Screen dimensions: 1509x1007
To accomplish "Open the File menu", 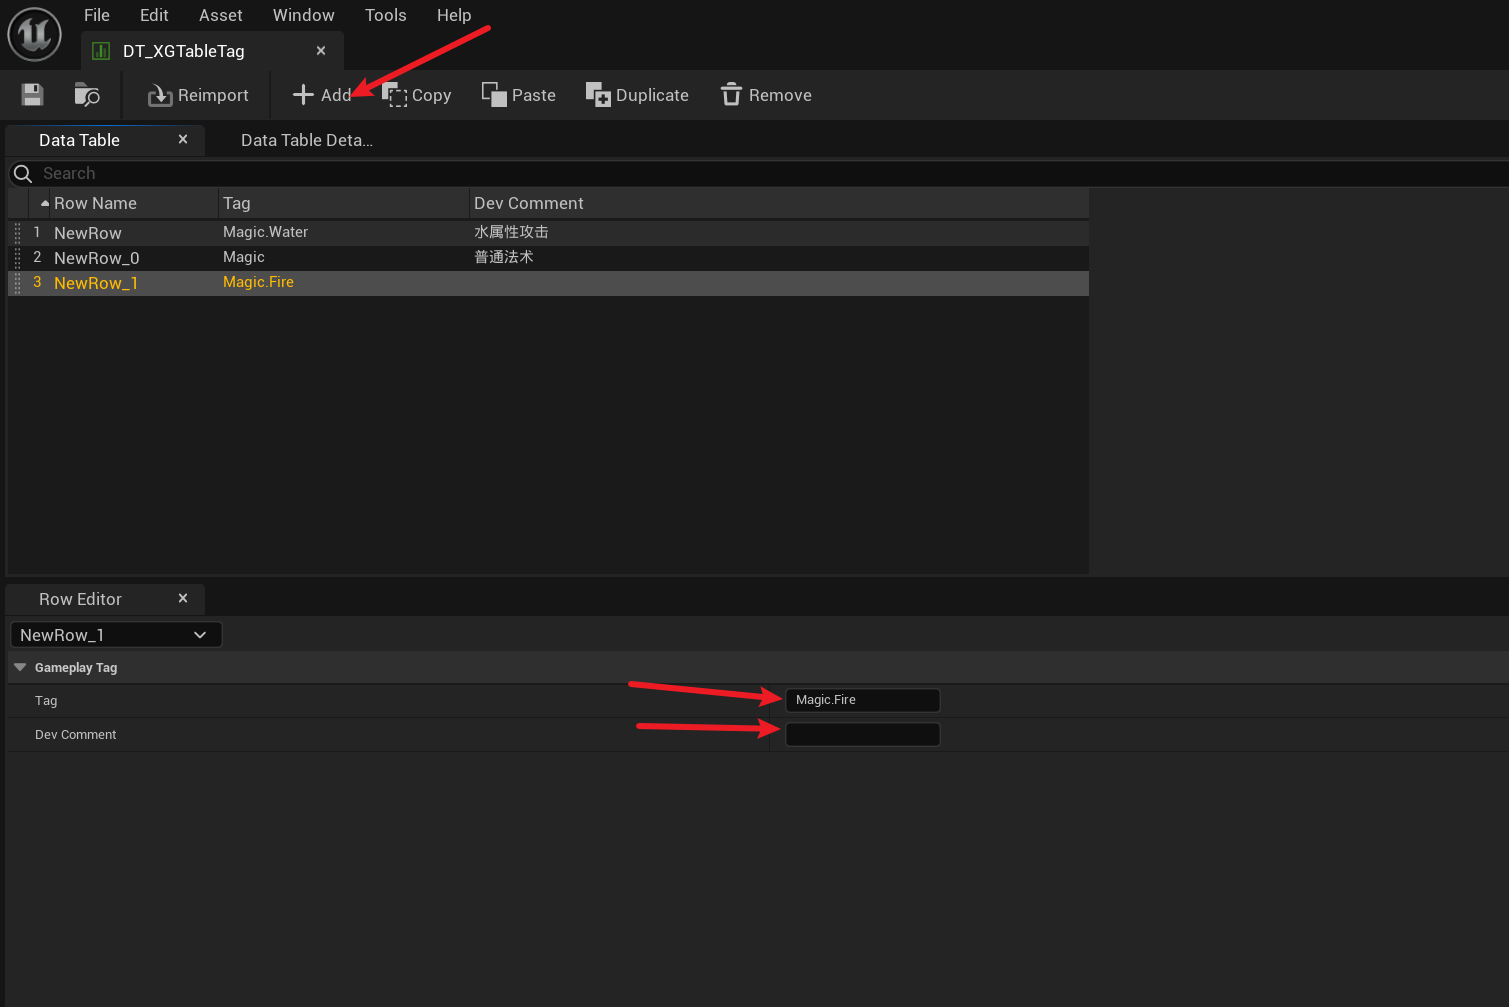I will pyautogui.click(x=97, y=15).
